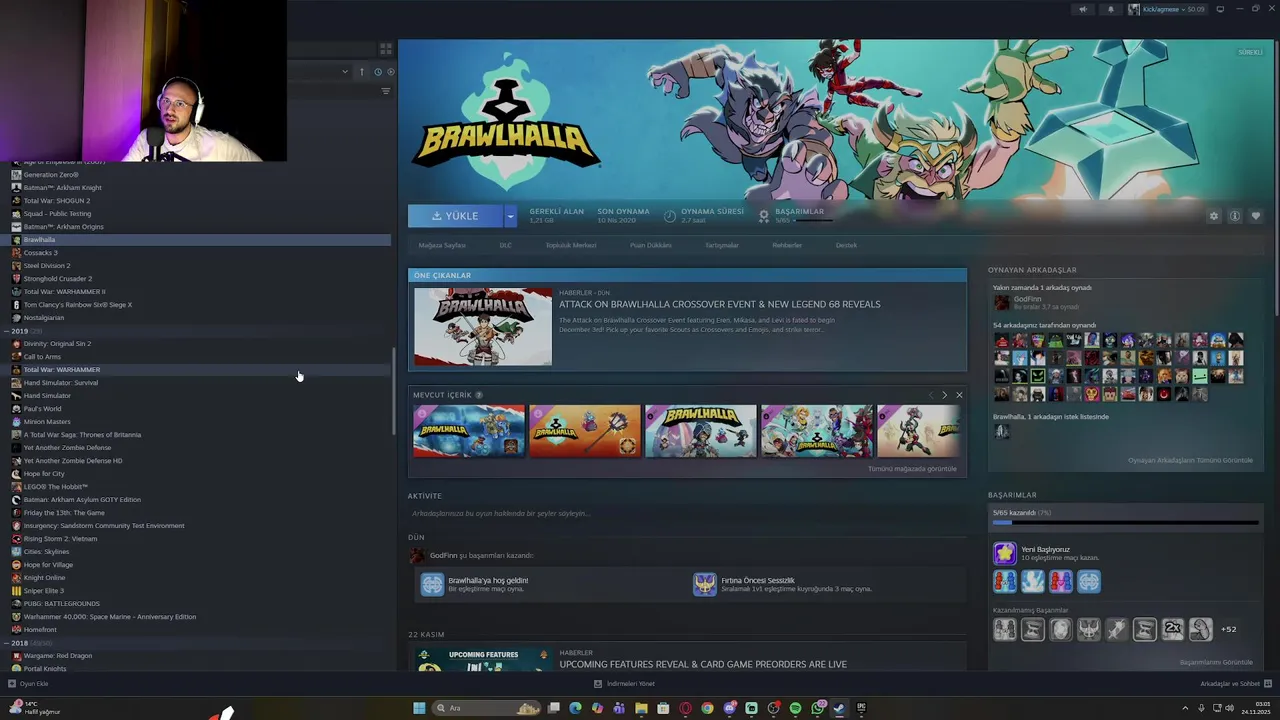Open Brawlhalla'ya hoş geldin achievement icon
1280x720 pixels.
pyautogui.click(x=432, y=584)
